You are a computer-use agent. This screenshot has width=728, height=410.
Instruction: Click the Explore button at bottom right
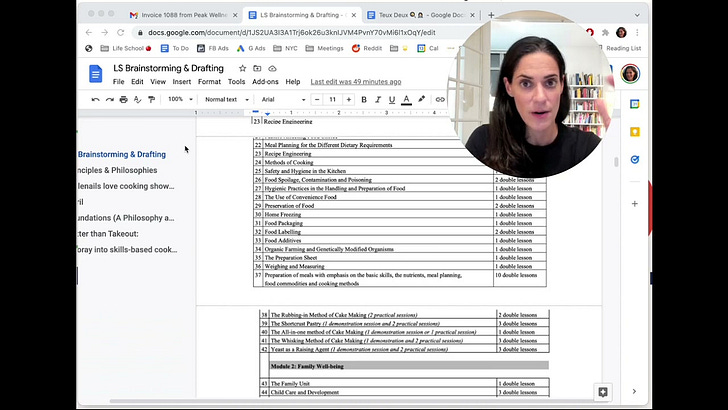tap(603, 392)
